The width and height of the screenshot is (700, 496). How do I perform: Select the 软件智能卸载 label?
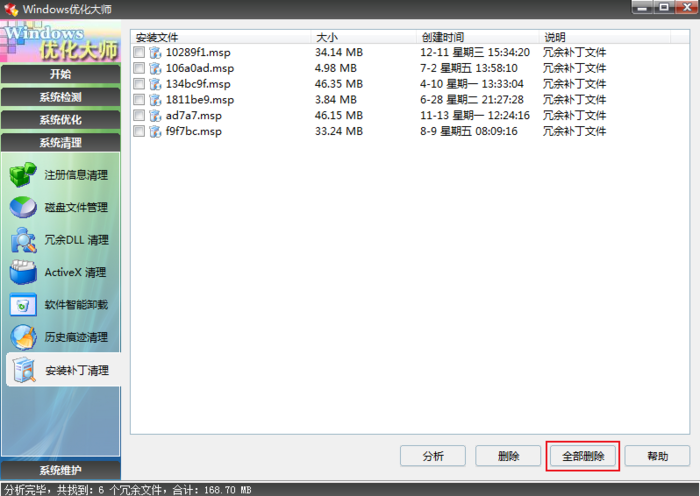tap(76, 305)
